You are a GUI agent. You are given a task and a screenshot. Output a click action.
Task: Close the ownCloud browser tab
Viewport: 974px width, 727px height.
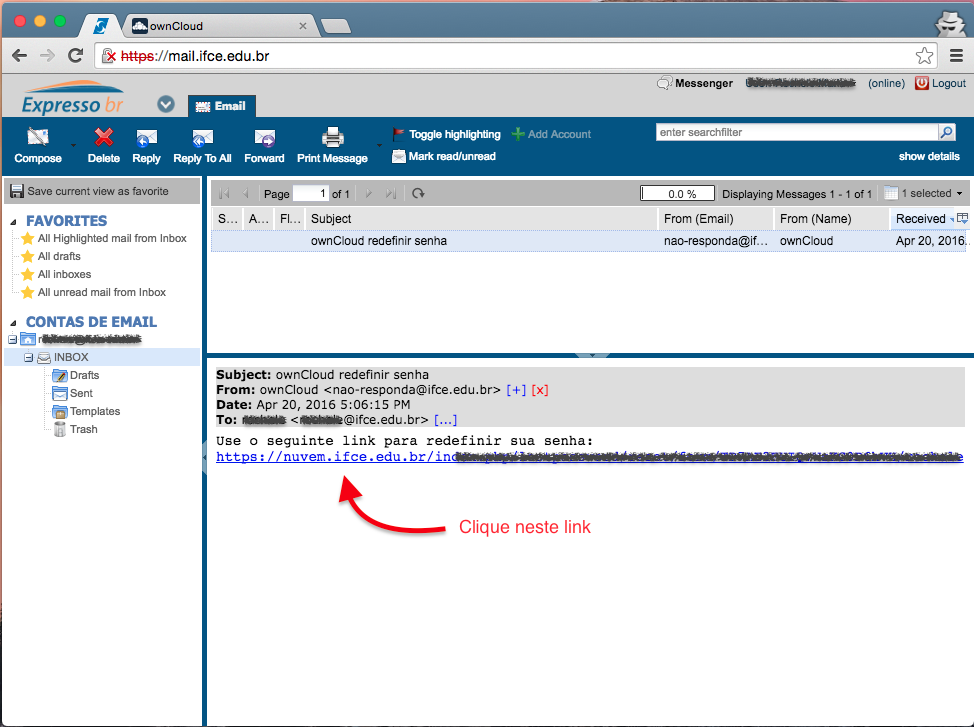(x=303, y=26)
